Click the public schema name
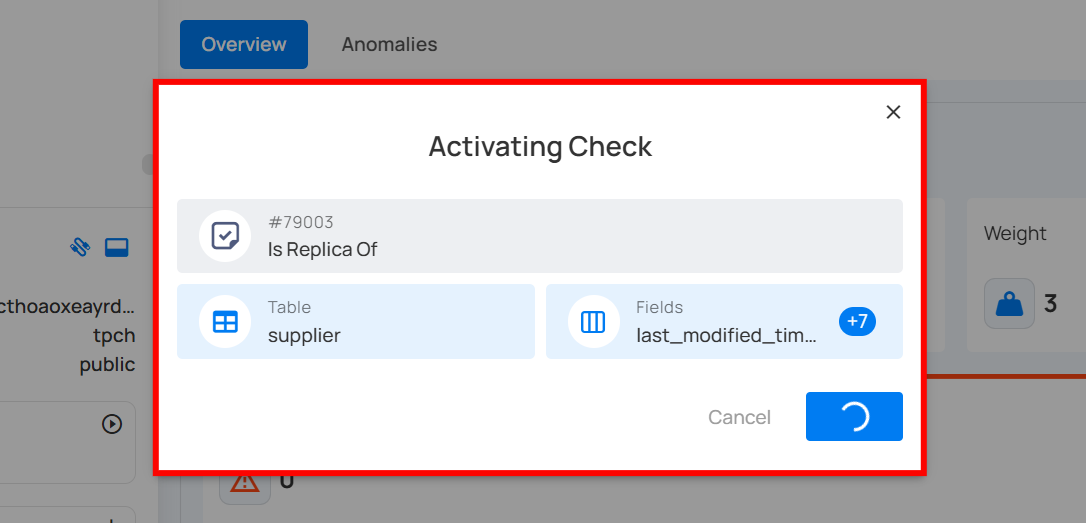 tap(107, 364)
